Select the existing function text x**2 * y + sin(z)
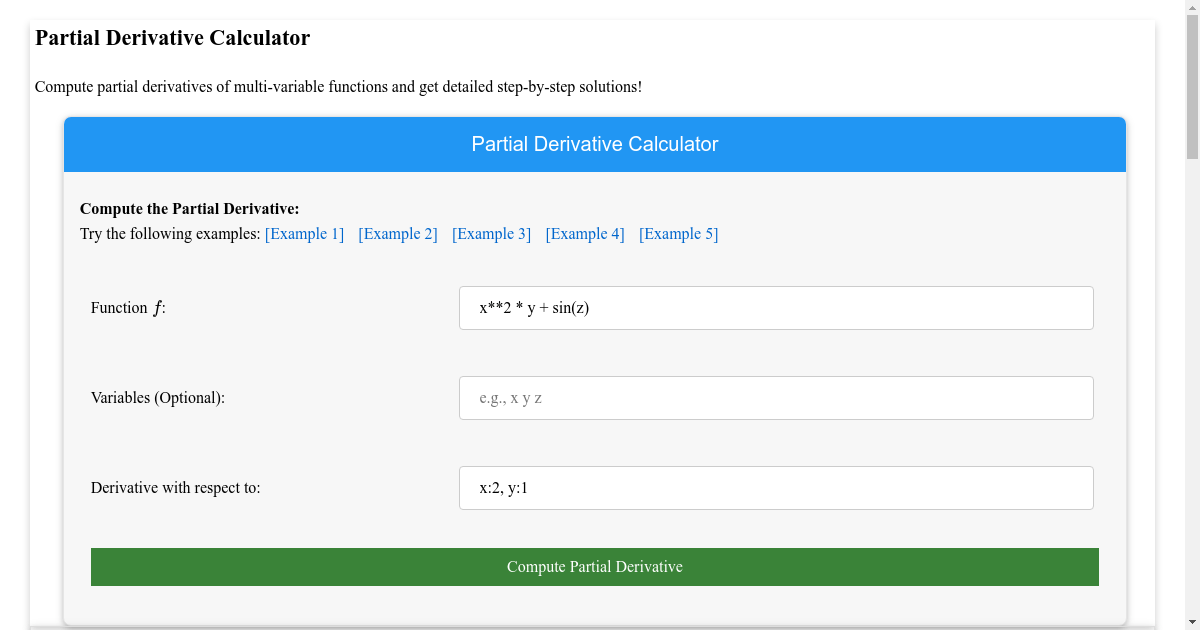The image size is (1200, 630). (x=533, y=307)
